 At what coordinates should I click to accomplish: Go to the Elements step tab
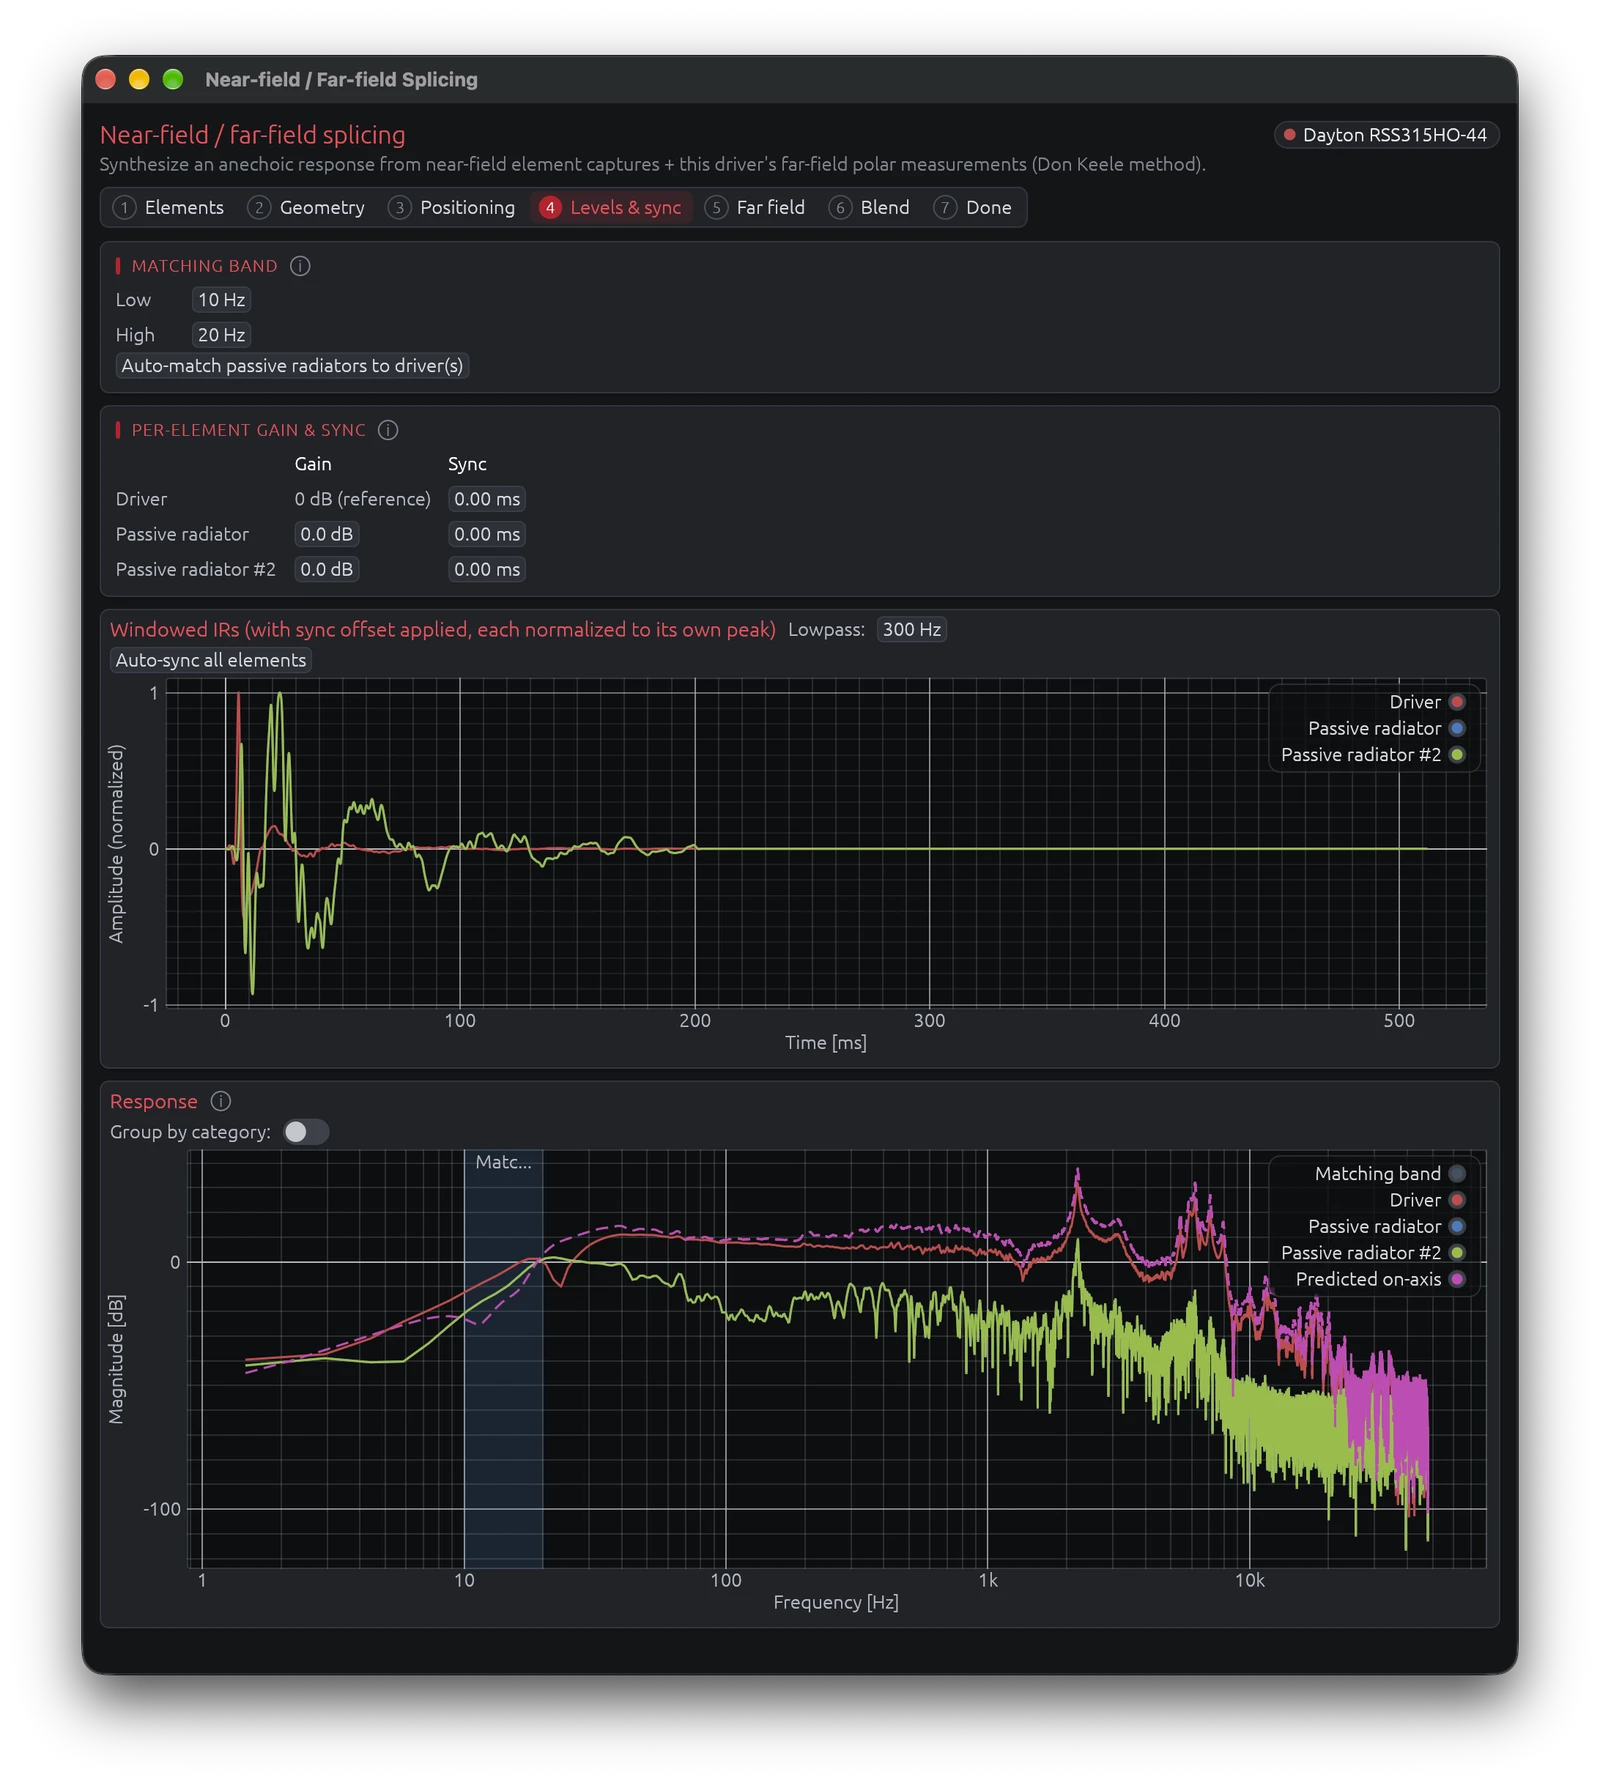click(x=169, y=208)
